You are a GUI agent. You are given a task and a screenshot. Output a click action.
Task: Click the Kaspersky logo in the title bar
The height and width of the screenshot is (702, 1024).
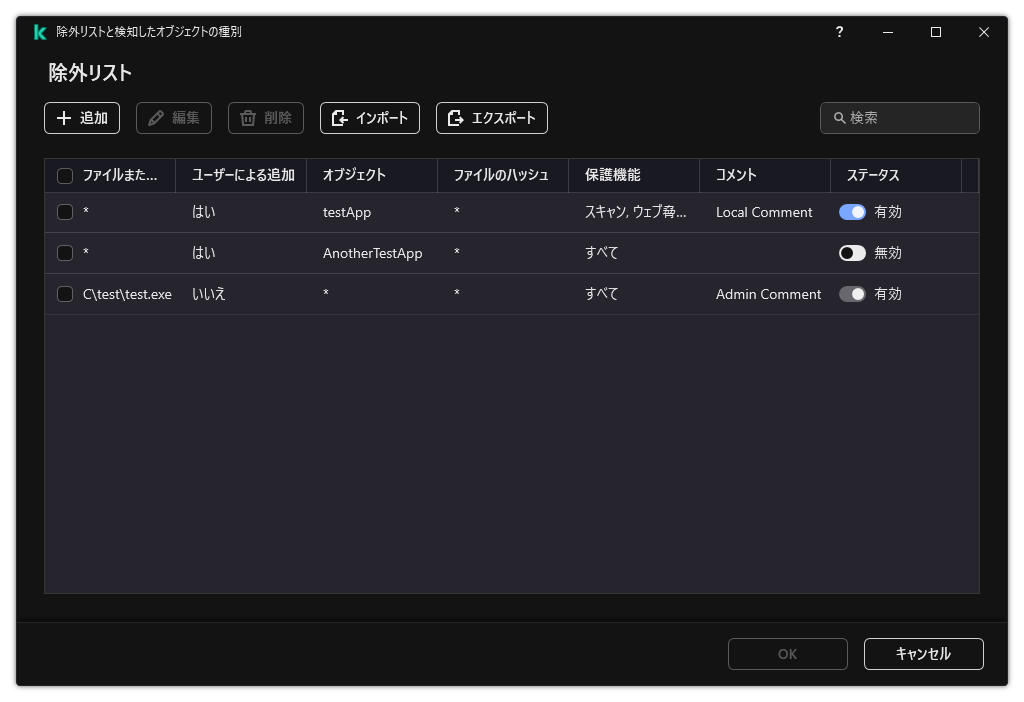pyautogui.click(x=39, y=32)
